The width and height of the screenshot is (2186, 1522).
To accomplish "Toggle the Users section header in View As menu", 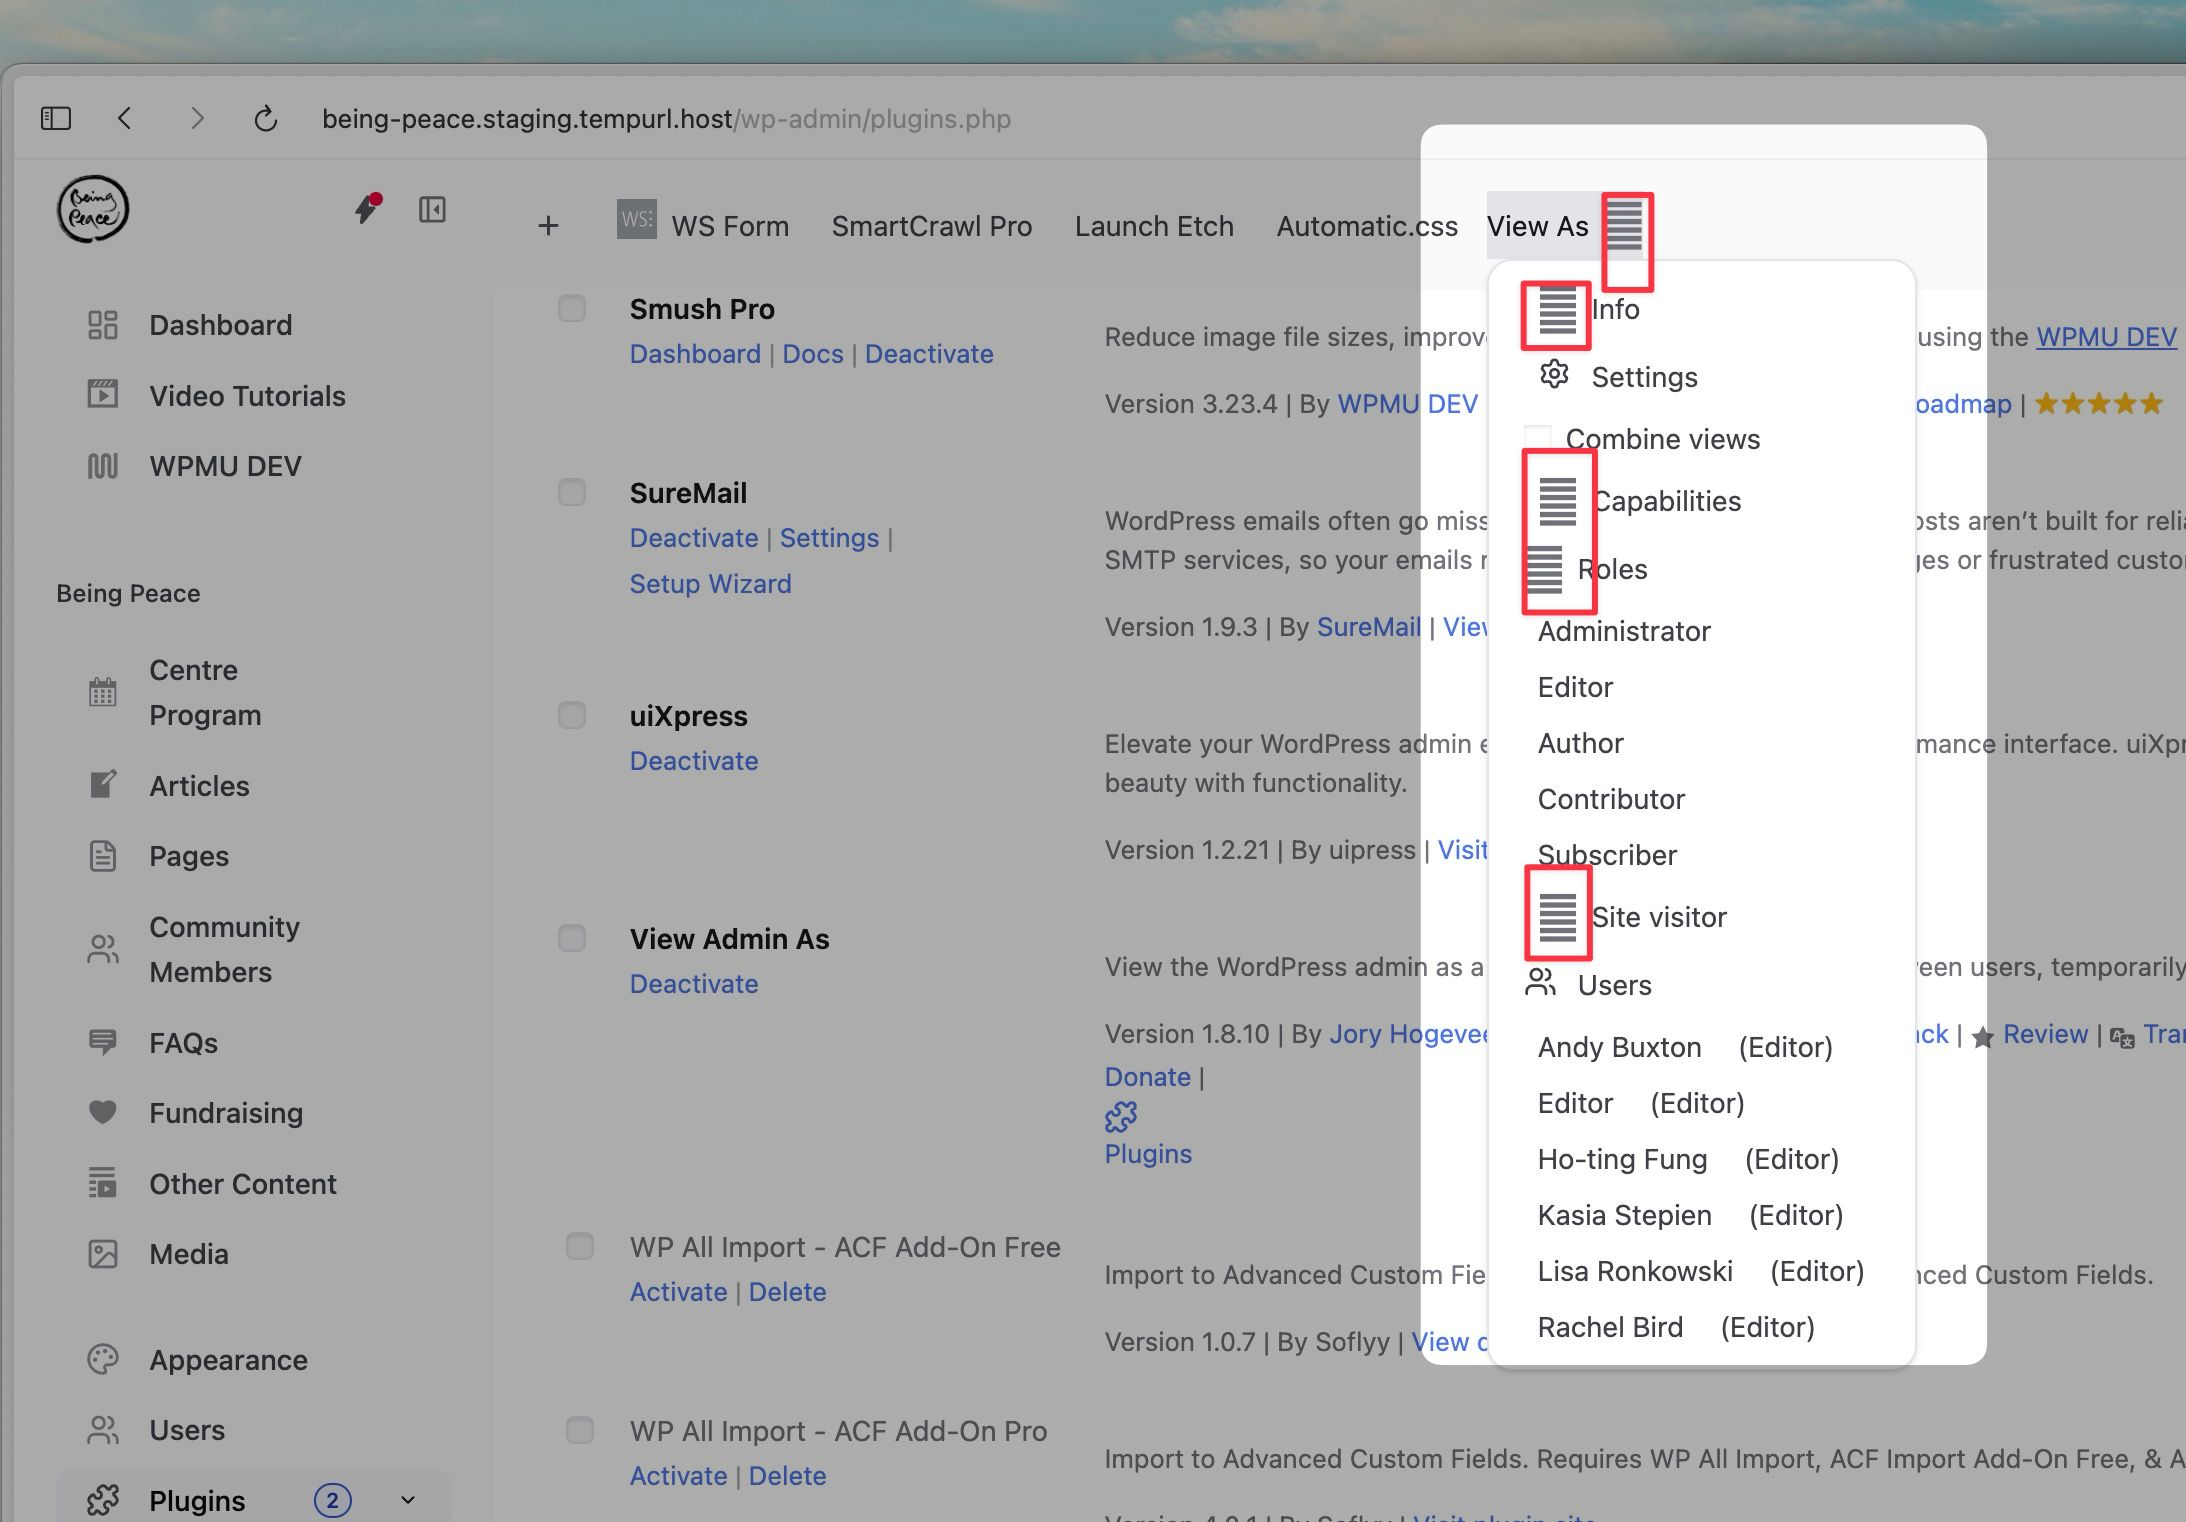I will pyautogui.click(x=1614, y=985).
